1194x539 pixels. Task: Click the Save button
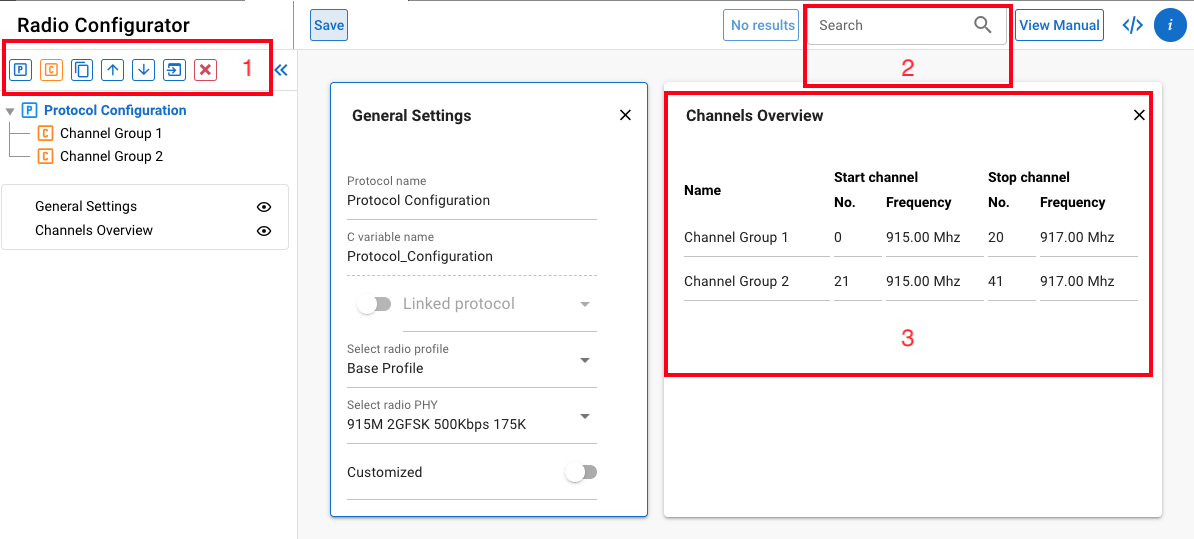tap(328, 25)
